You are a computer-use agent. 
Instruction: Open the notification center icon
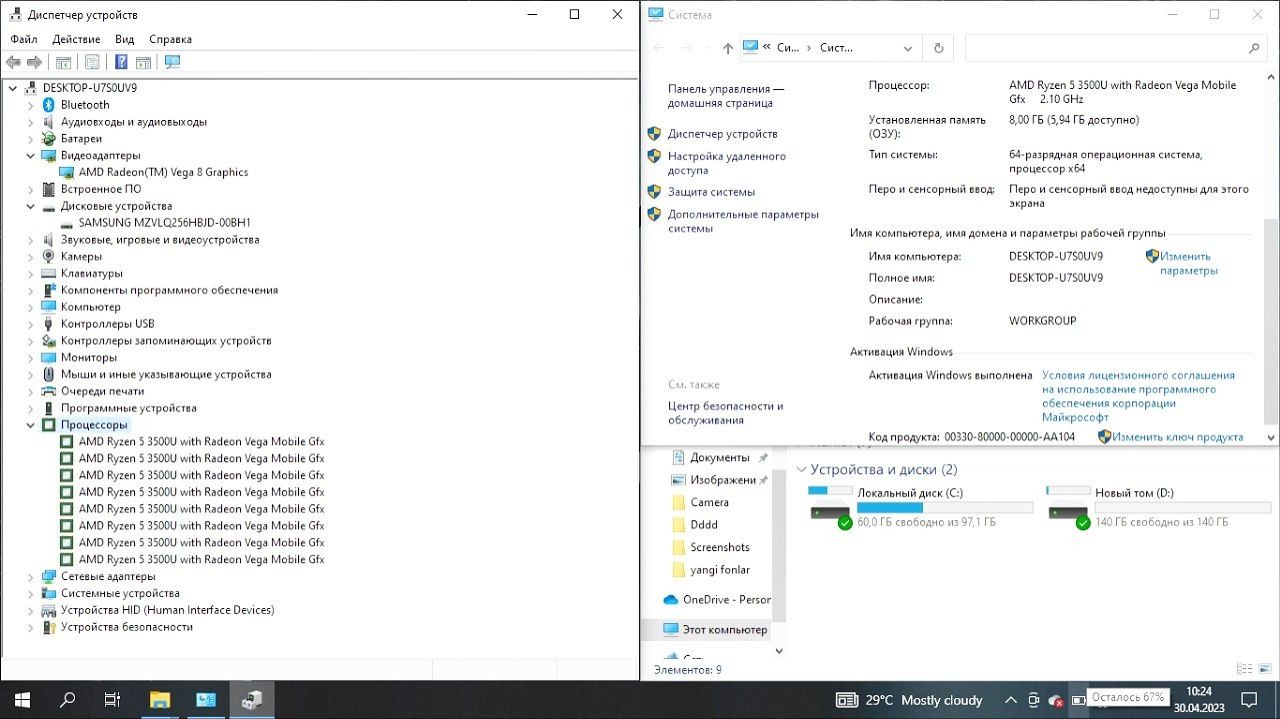pos(1248,699)
